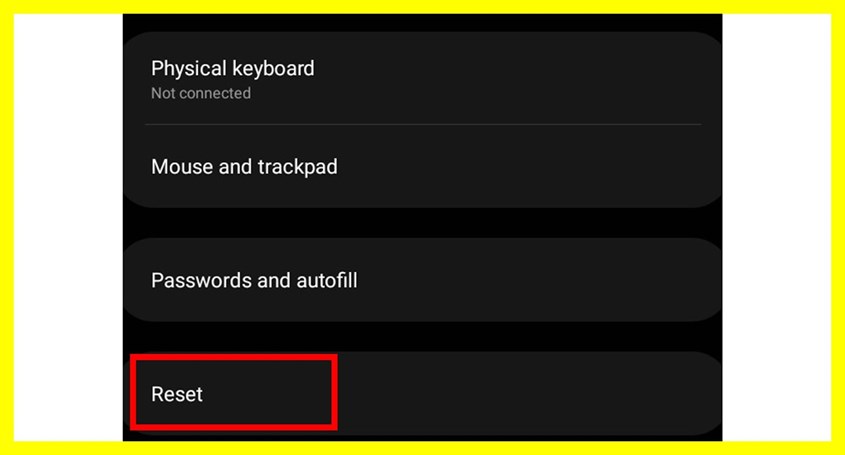The width and height of the screenshot is (845, 455).
Task: Click the divider line below Physical keyboard
Action: click(420, 124)
